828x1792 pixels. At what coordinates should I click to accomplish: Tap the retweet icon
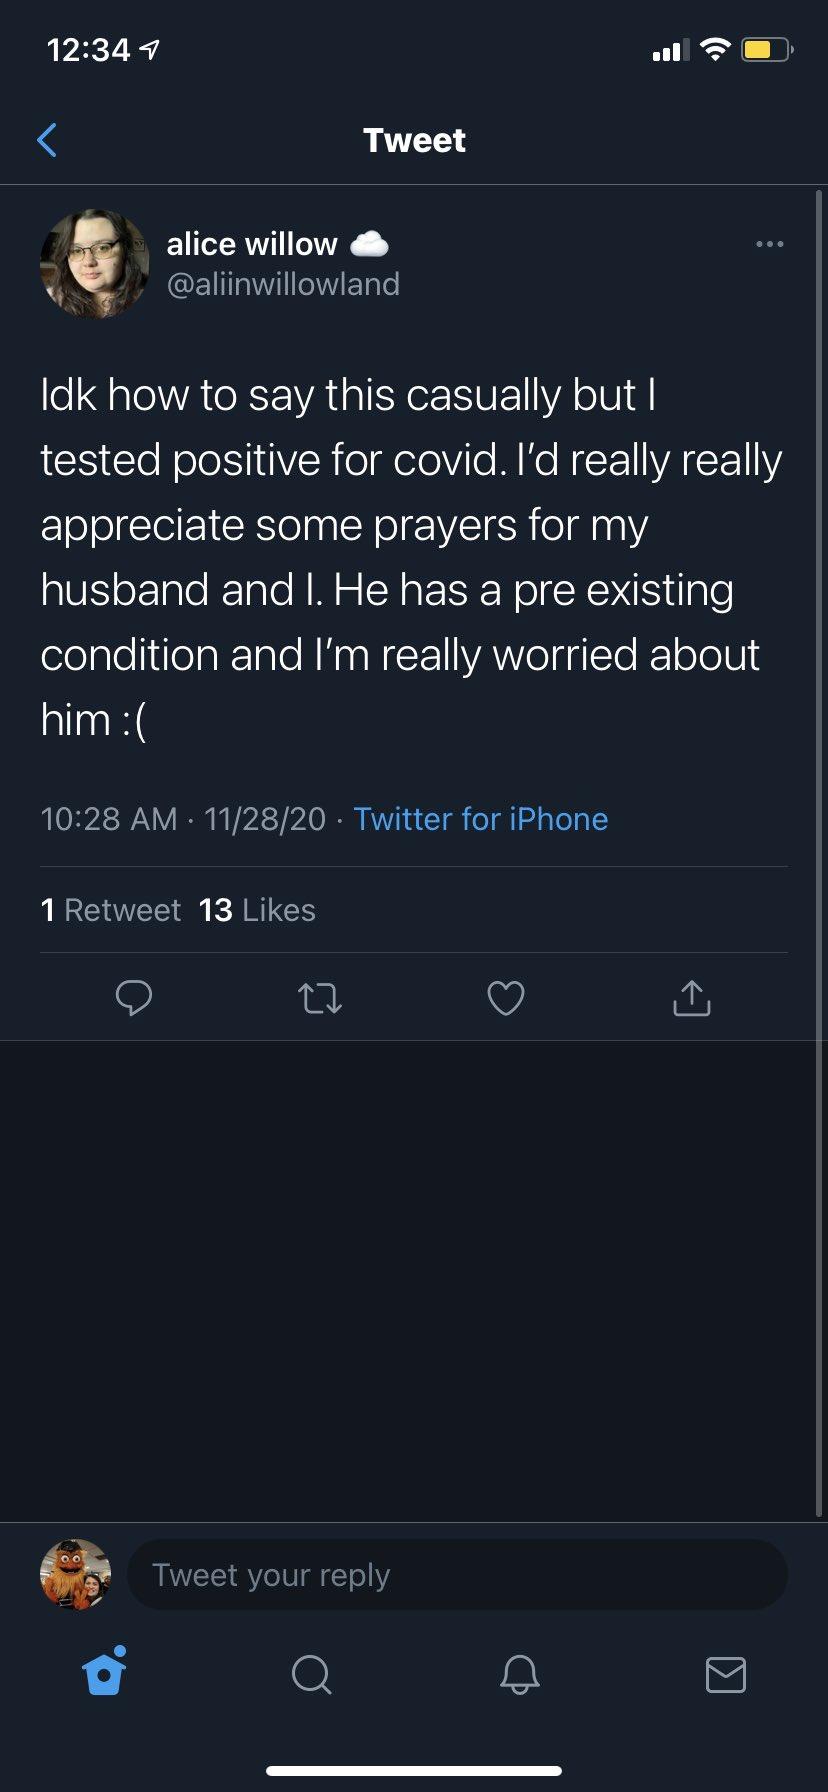(x=320, y=998)
